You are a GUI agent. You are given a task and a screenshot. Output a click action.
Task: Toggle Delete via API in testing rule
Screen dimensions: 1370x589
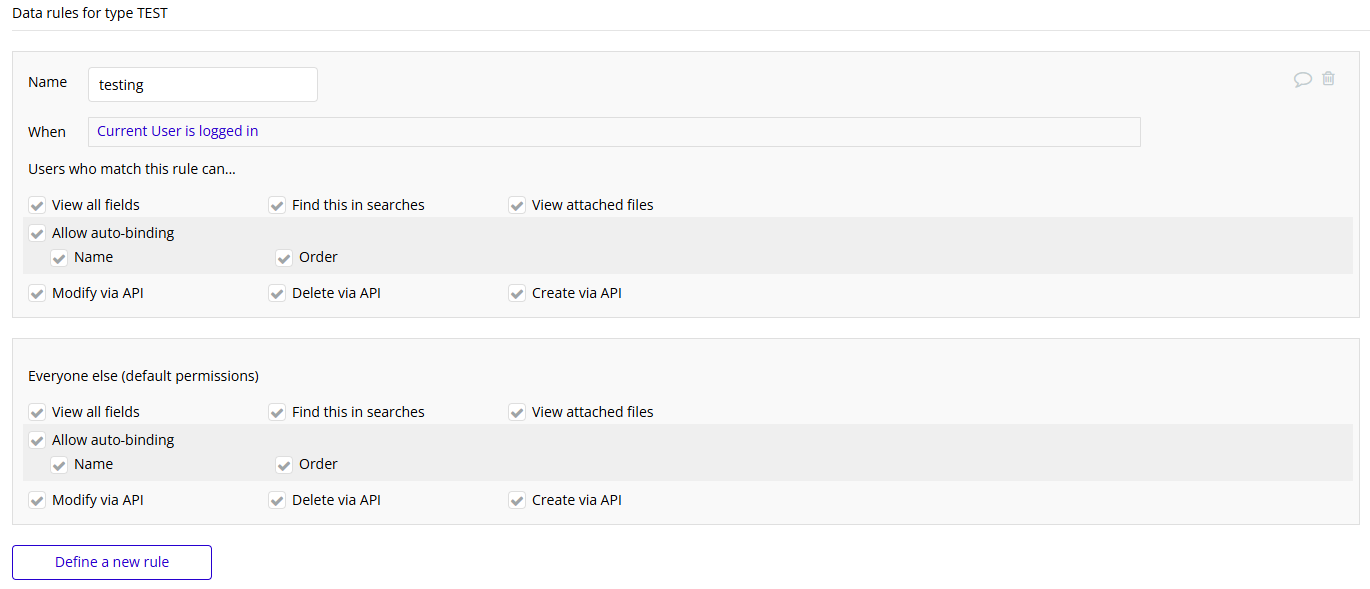point(277,293)
